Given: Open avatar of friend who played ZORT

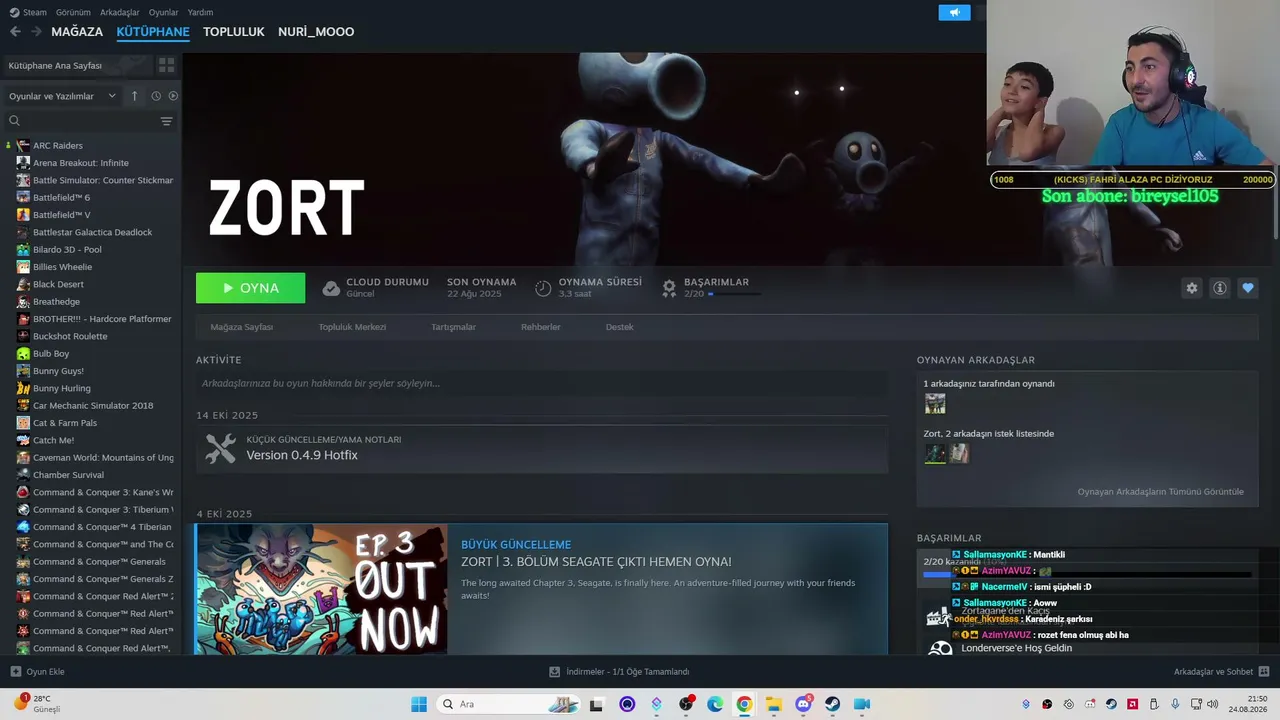Looking at the screenshot, I should [x=935, y=404].
